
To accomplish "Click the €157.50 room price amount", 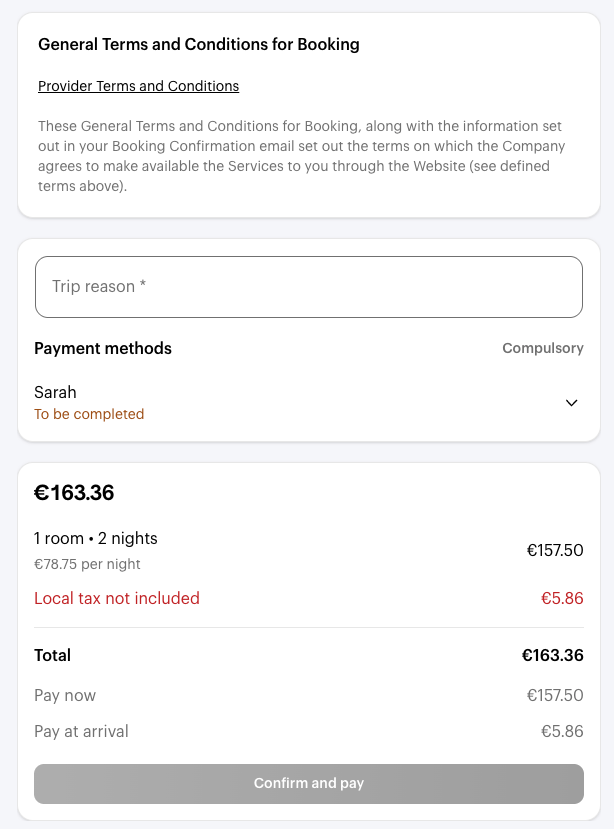I will [555, 550].
